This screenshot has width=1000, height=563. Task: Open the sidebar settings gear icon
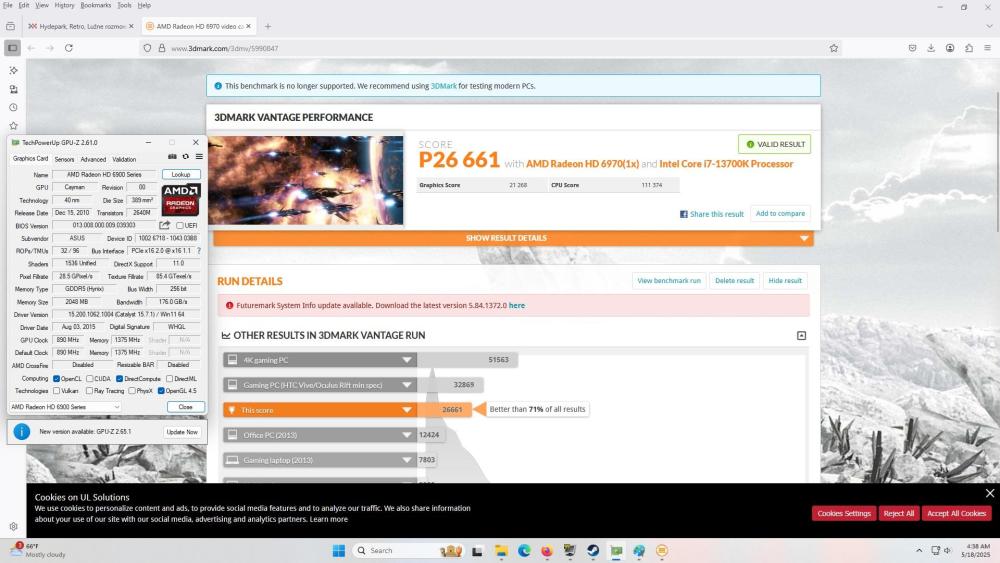tap(13, 527)
